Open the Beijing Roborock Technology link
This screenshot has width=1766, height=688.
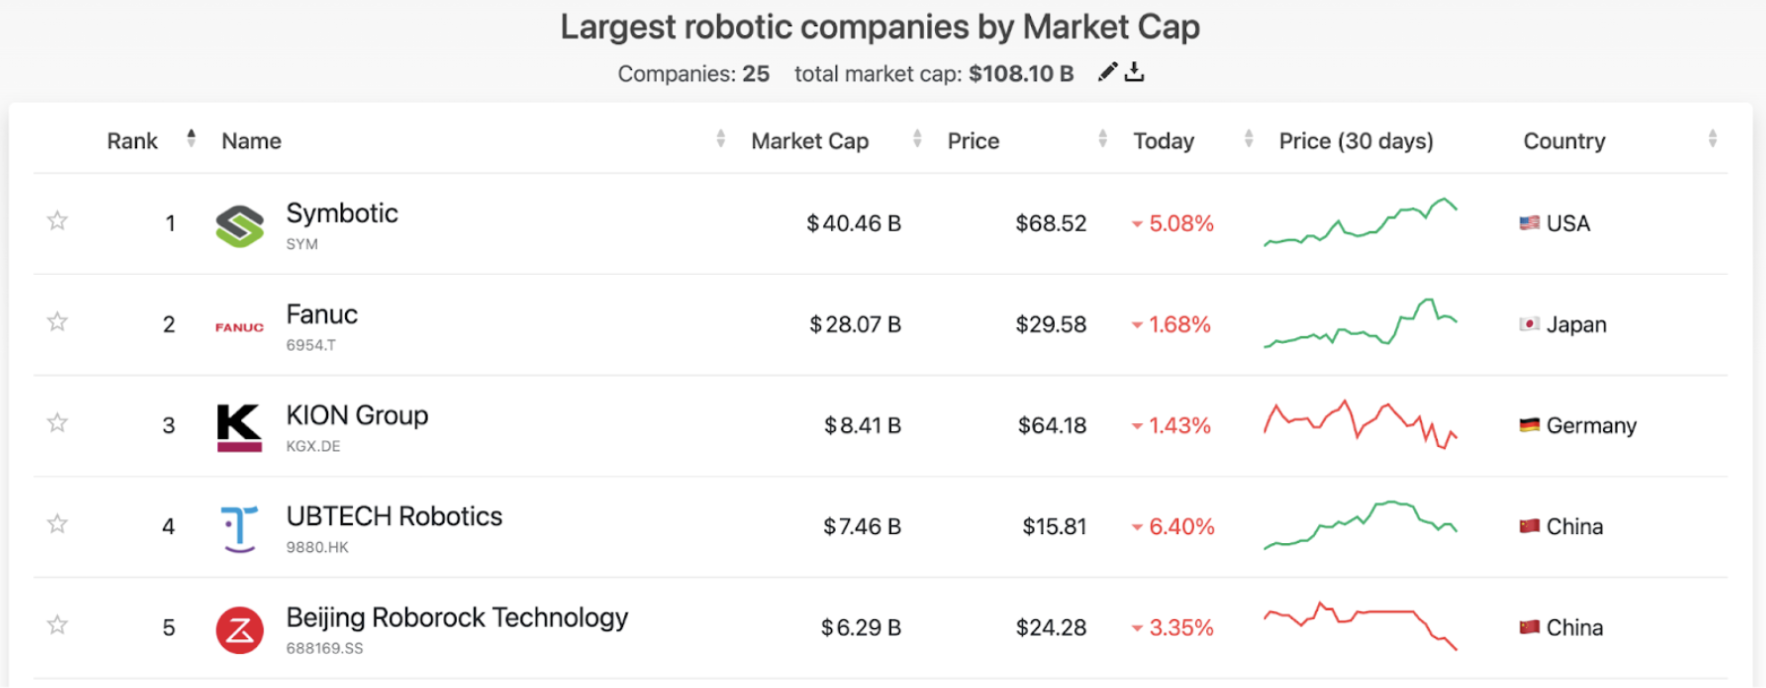click(x=457, y=617)
